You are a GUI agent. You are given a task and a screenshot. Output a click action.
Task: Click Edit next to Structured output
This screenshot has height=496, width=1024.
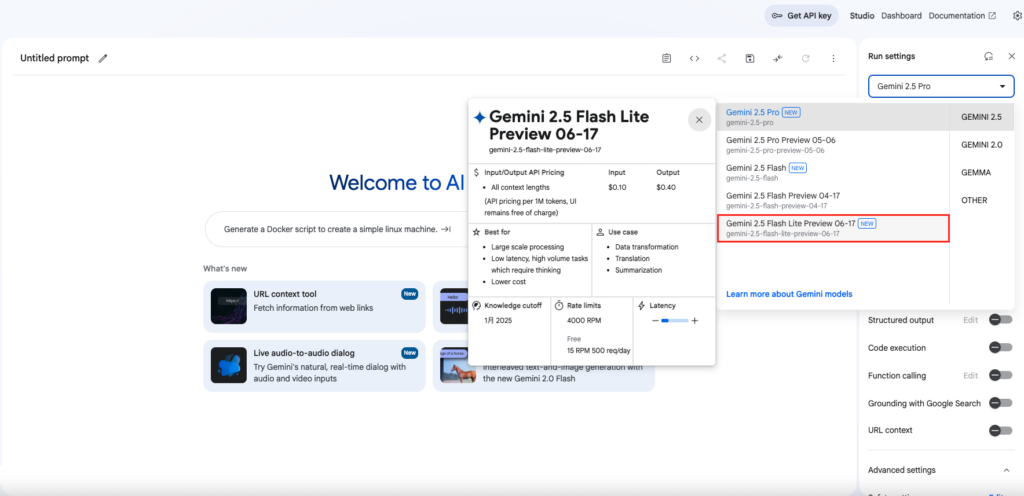click(x=970, y=320)
